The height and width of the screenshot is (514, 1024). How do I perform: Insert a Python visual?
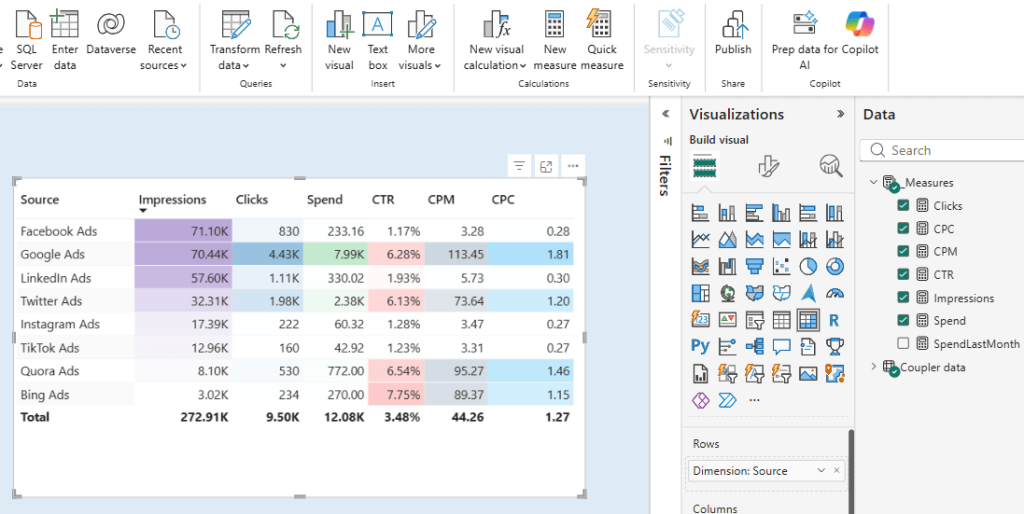click(x=701, y=346)
